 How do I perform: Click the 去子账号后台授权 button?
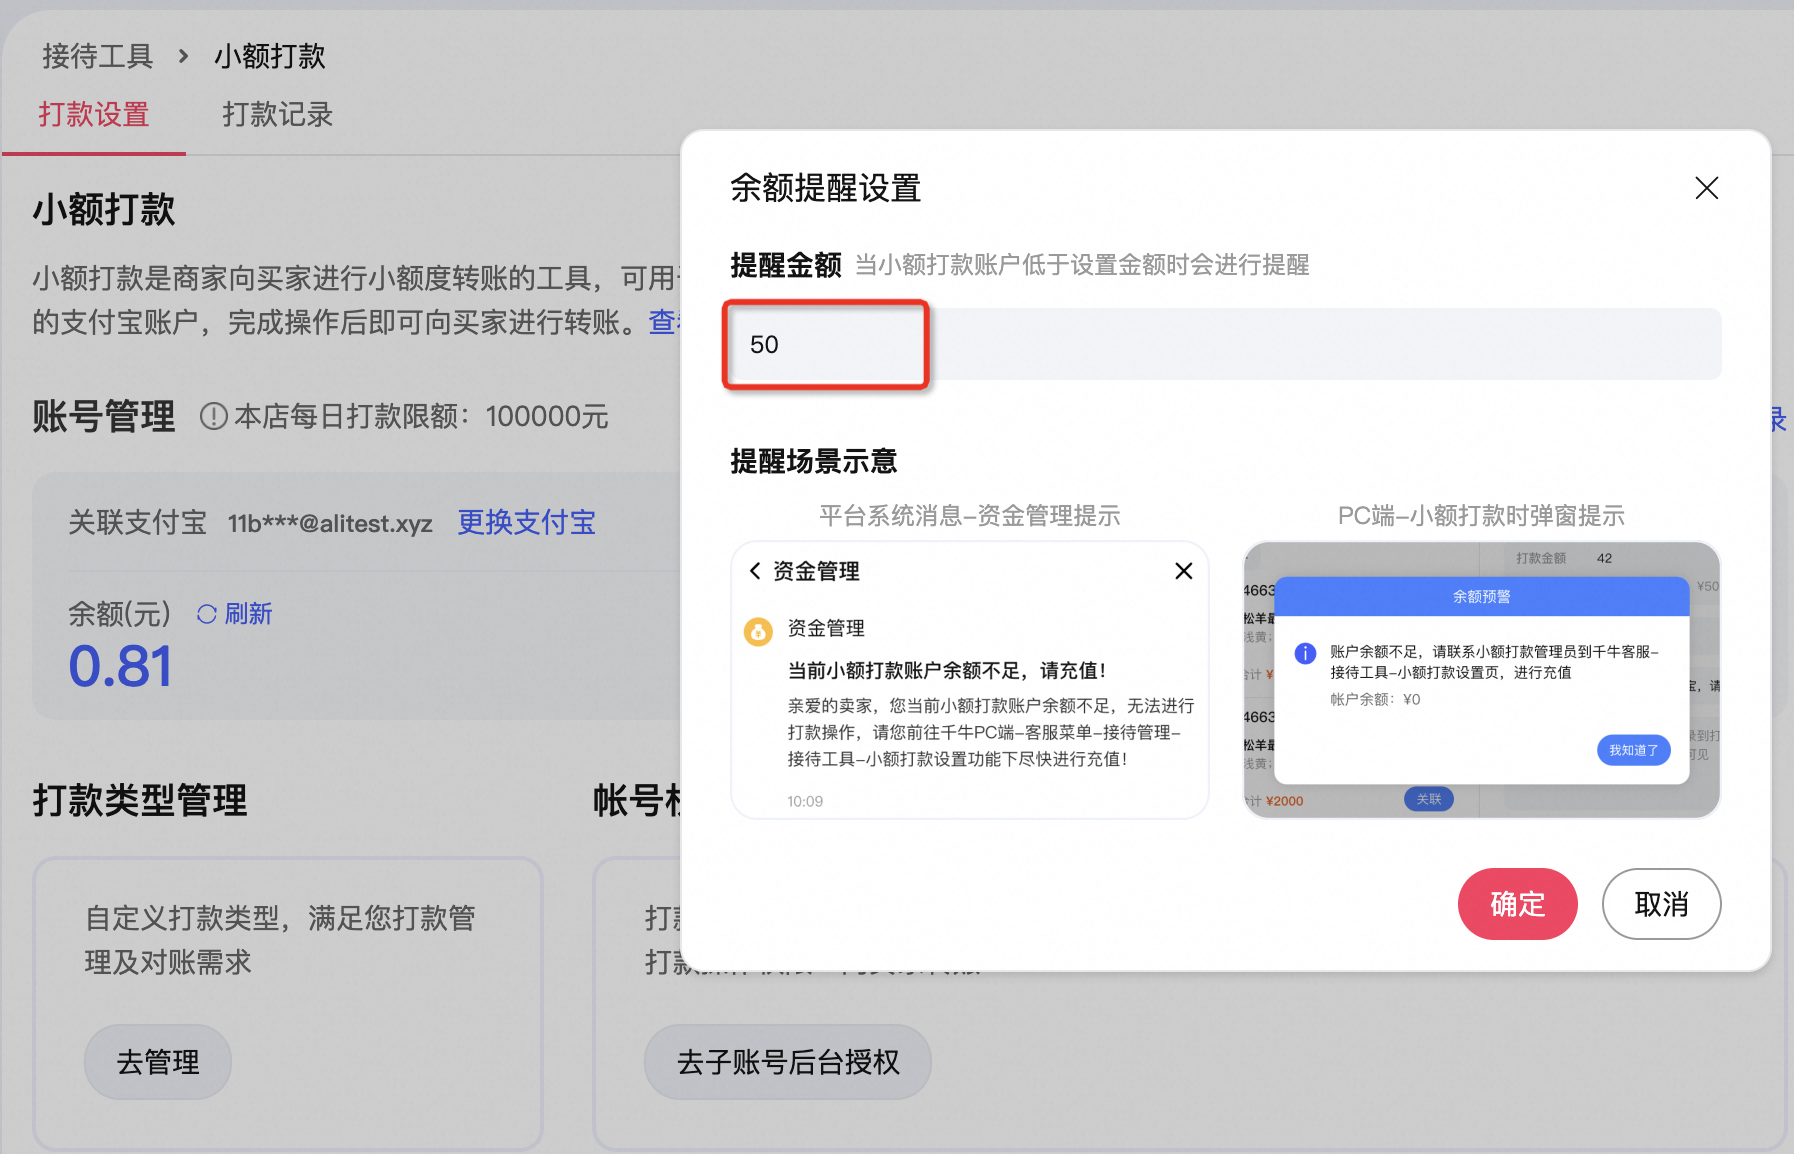788,1062
